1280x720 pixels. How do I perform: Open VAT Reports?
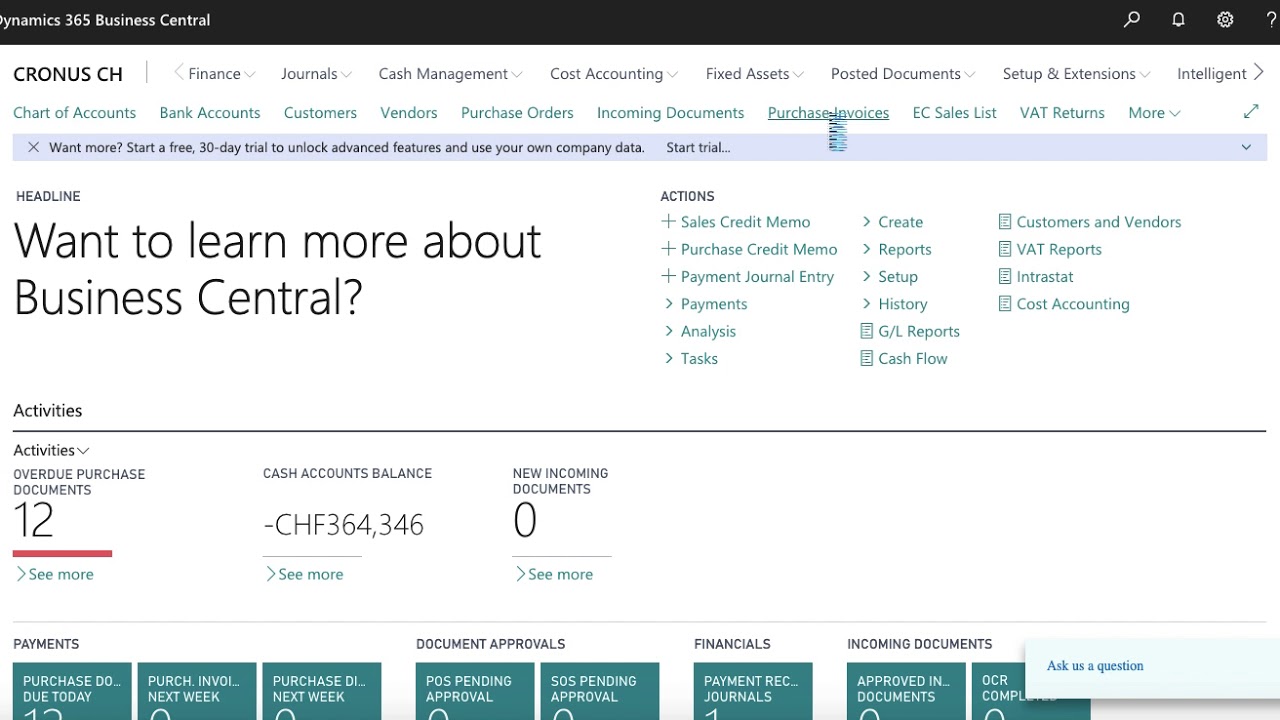[x=1050, y=249]
